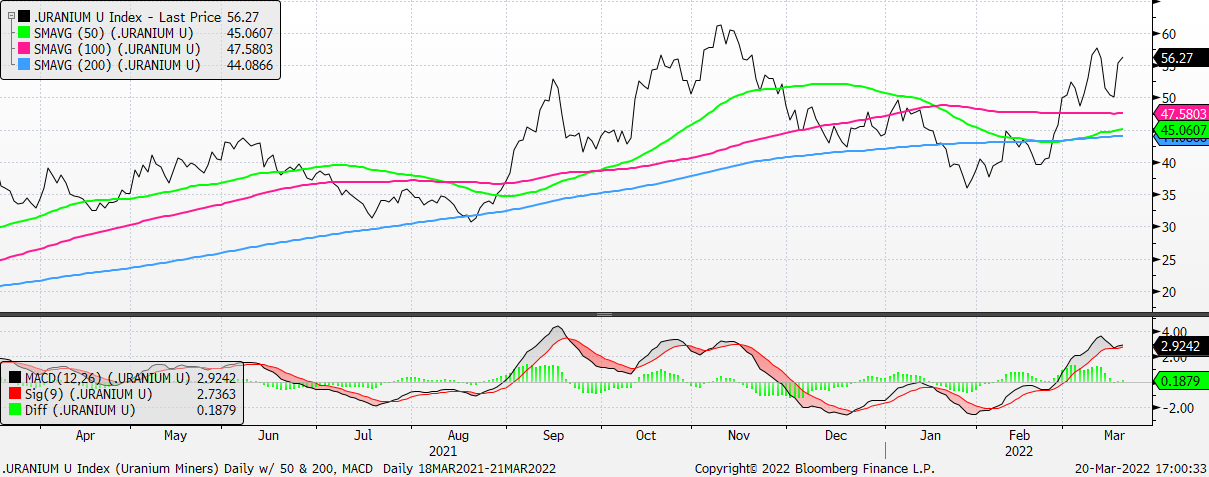The height and width of the screenshot is (477, 1209).
Task: Click the Feb label on the time axis
Action: 1019,437
